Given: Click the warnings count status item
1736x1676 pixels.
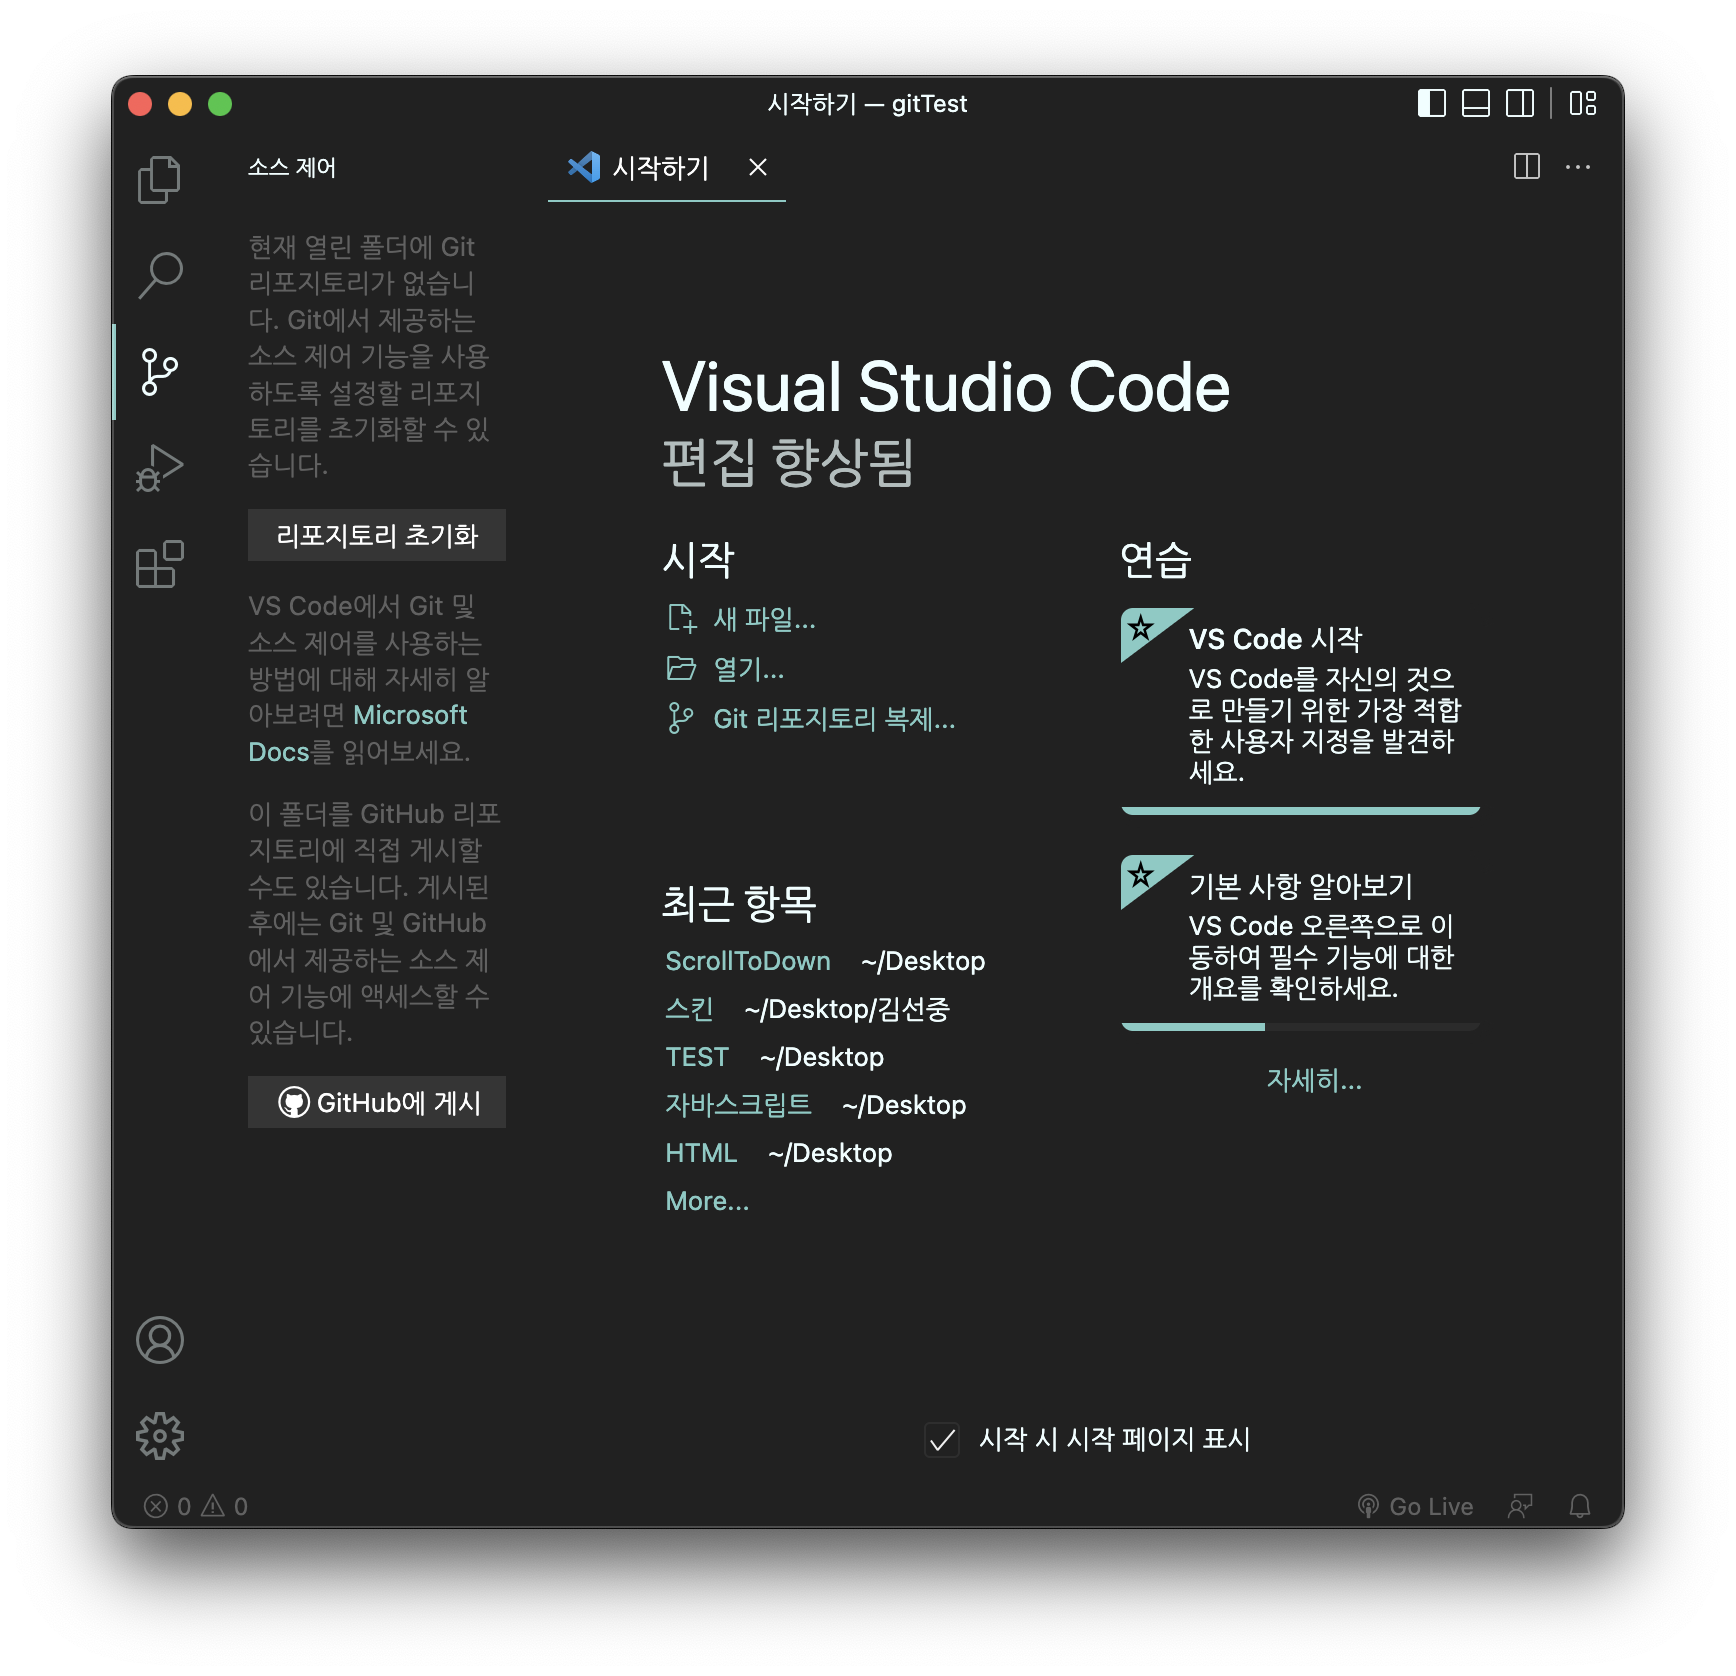Looking at the screenshot, I should (225, 1506).
